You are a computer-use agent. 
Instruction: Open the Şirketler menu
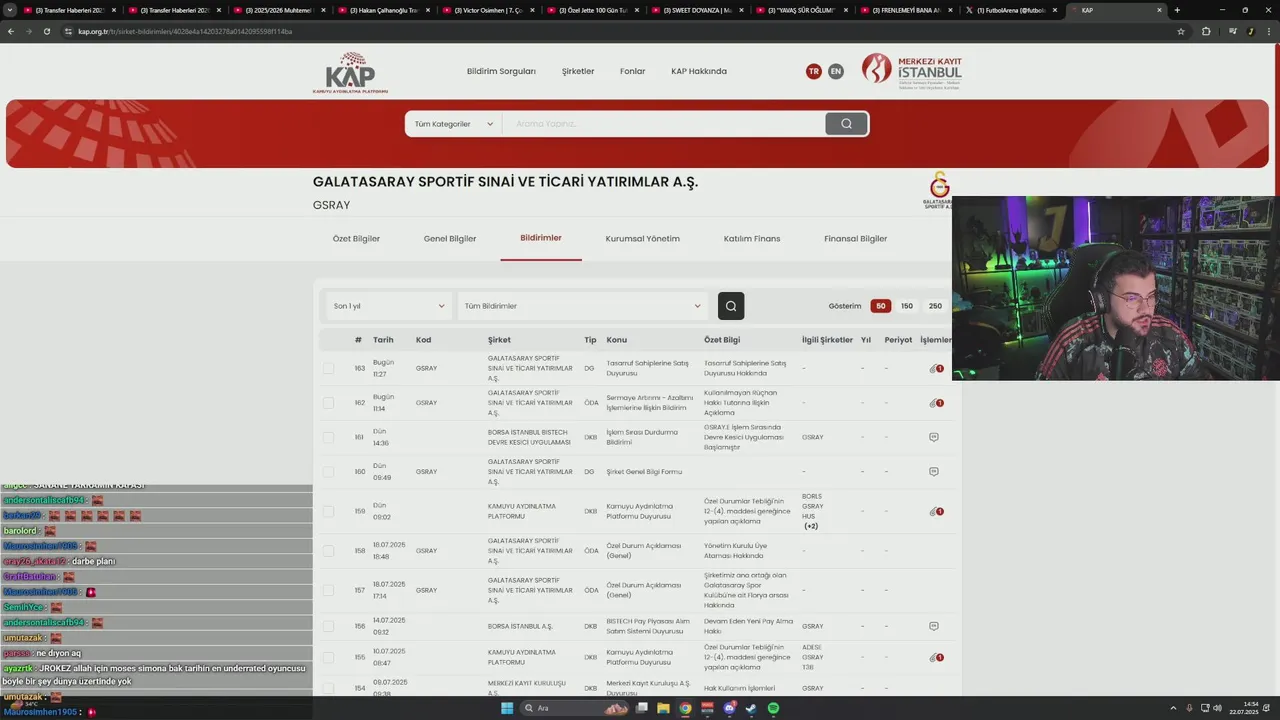pos(578,71)
